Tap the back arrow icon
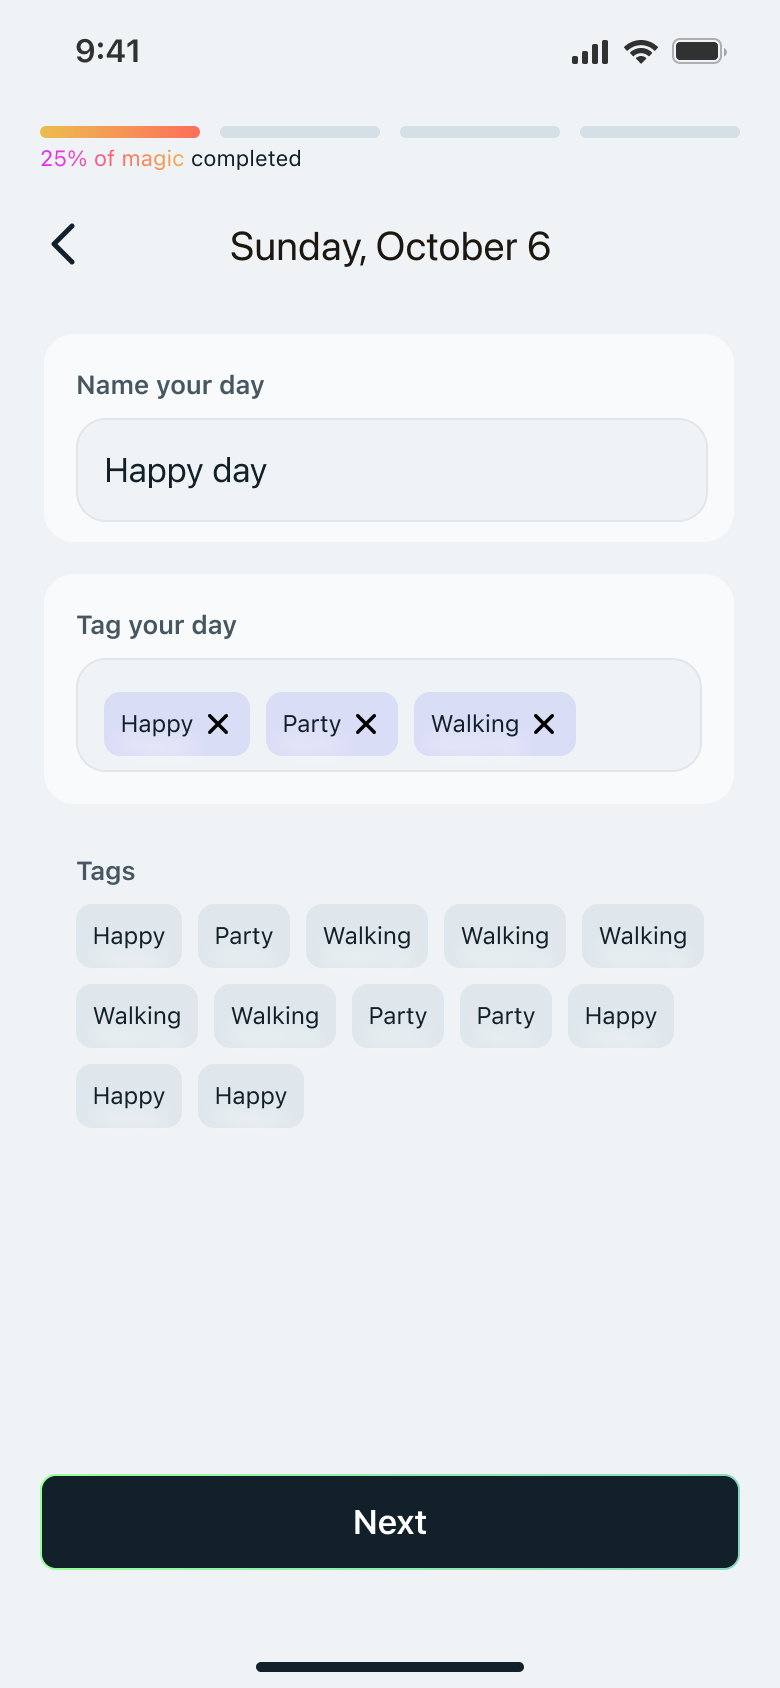Viewport: 780px width, 1688px height. (64, 245)
